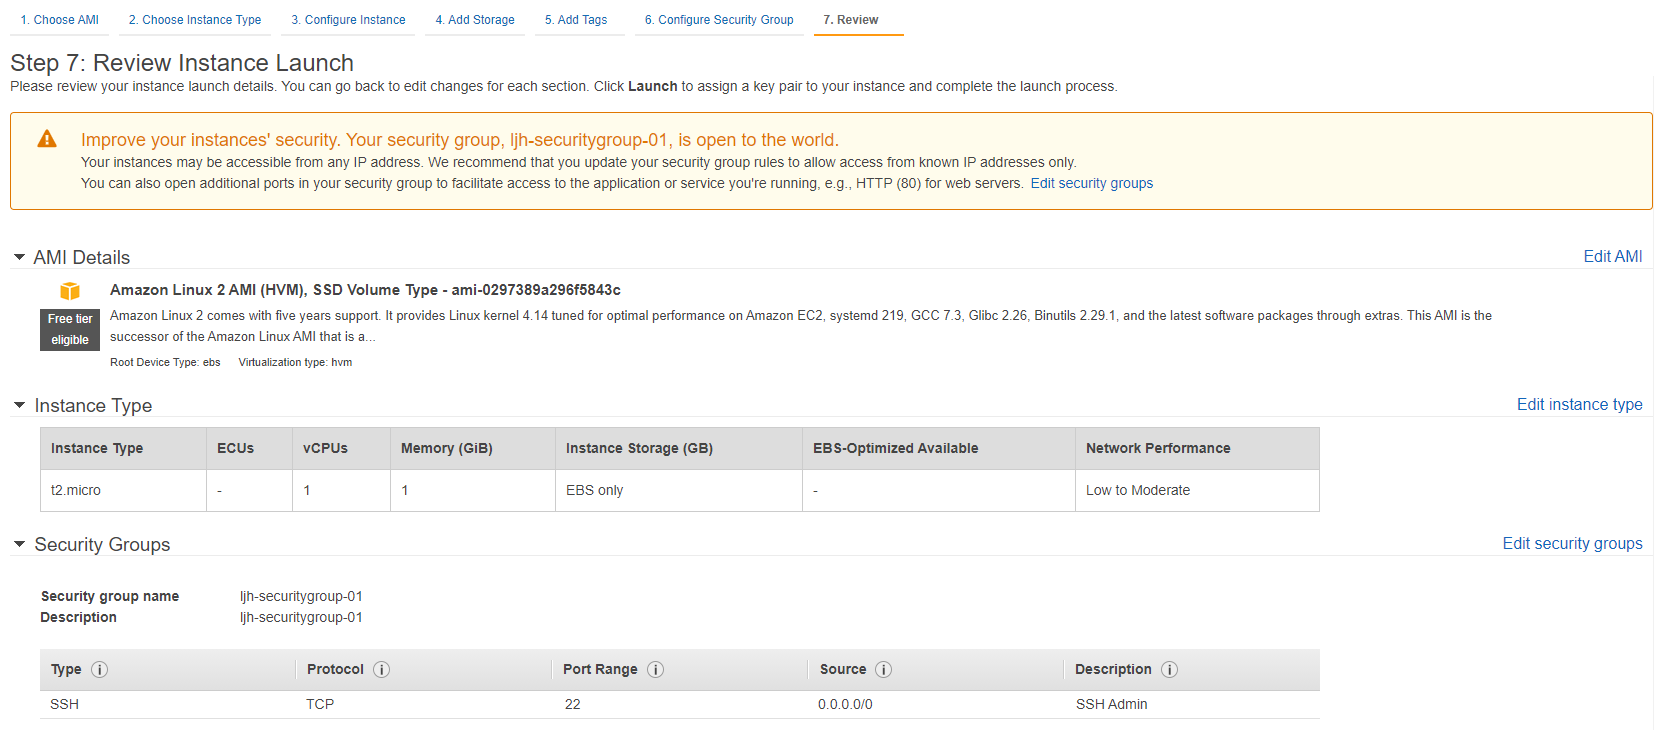Screen dimensions: 1654x730
Task: Click the info icon next to Type column
Action: point(100,670)
